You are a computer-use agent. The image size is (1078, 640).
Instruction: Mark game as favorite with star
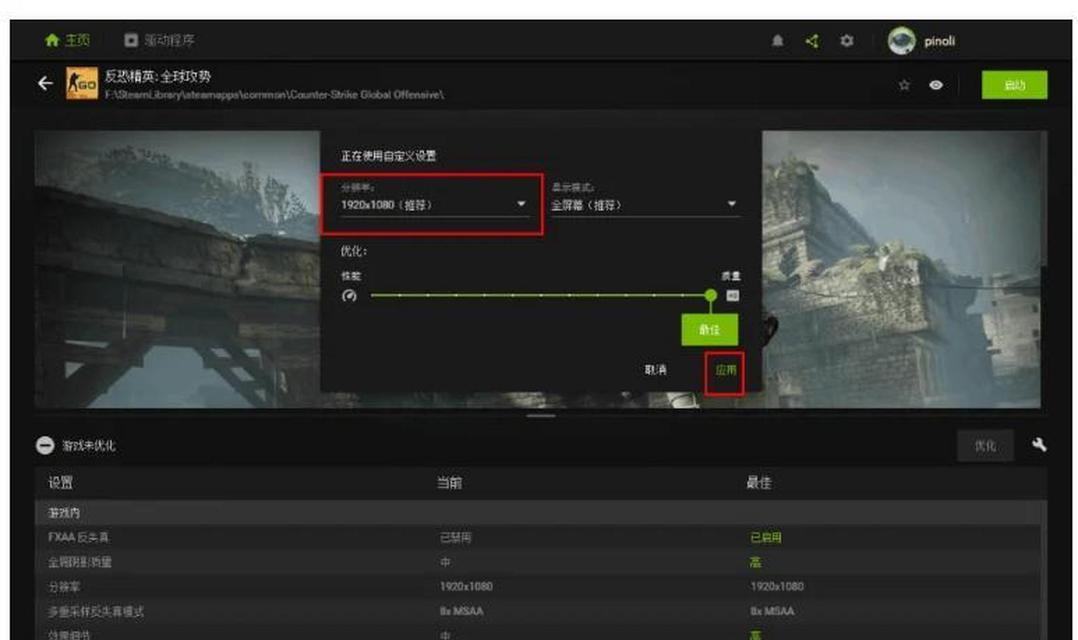point(904,85)
